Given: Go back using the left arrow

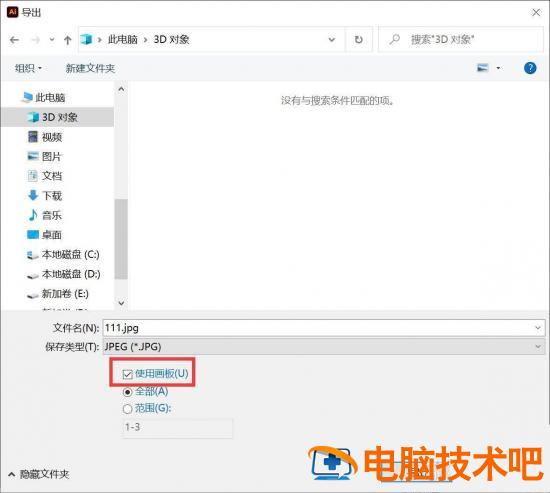Looking at the screenshot, I should pos(14,40).
